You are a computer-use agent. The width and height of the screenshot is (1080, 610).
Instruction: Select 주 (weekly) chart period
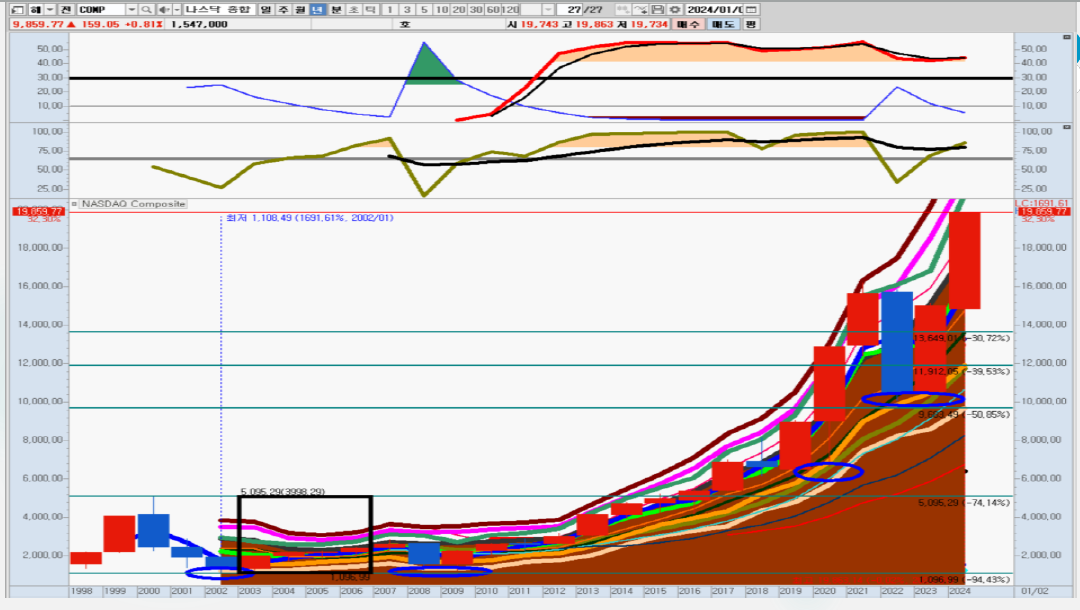point(283,10)
